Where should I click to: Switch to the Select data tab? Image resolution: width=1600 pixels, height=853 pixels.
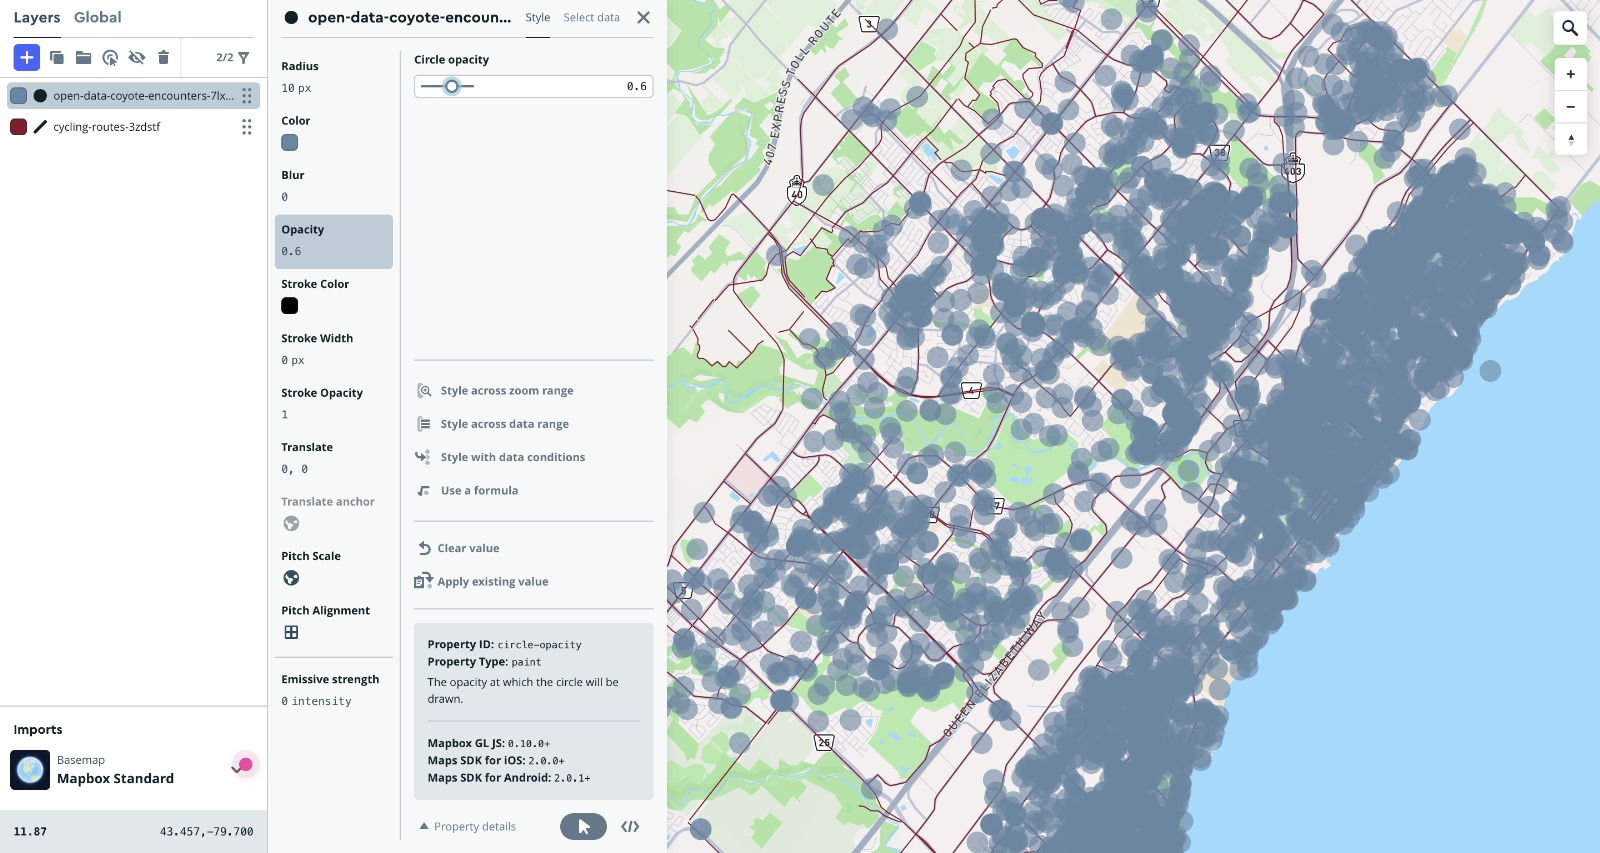591,18
